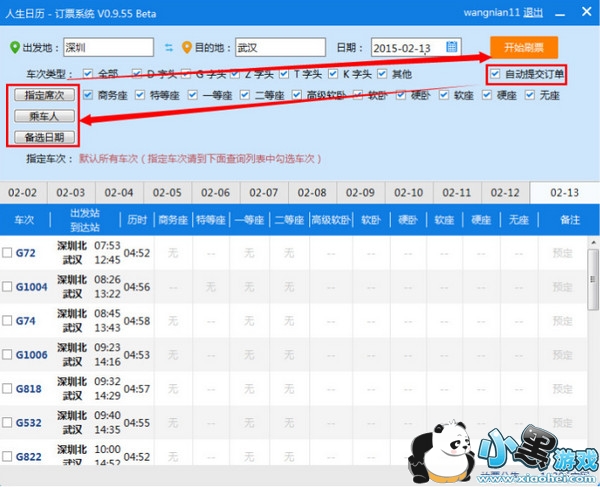The width and height of the screenshot is (600, 487).
Task: Toggle the D字头 train type checkbox
Action: click(x=137, y=73)
